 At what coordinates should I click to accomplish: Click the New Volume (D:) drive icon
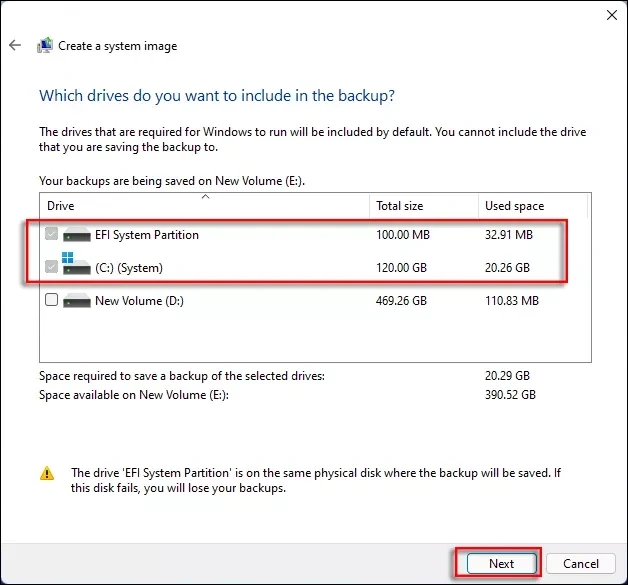[x=76, y=300]
